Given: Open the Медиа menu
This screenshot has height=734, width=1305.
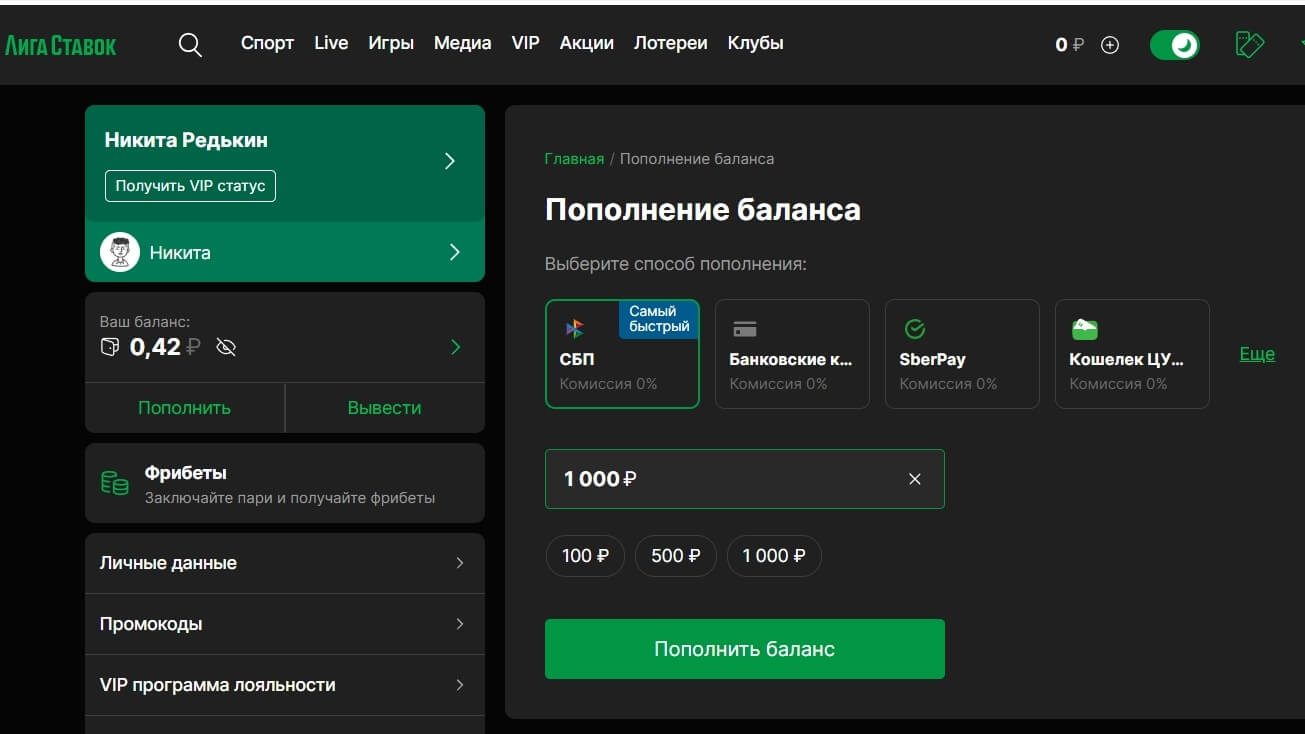Looking at the screenshot, I should point(463,43).
